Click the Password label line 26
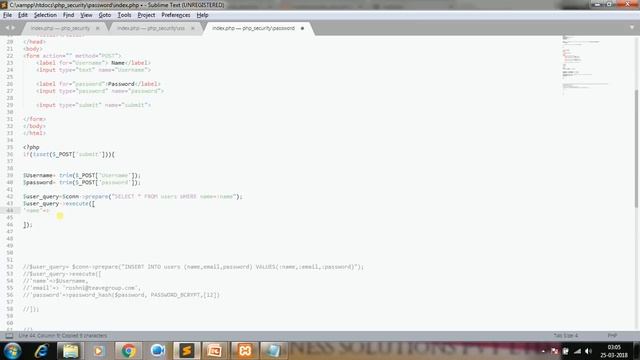 pyautogui.click(x=98, y=84)
